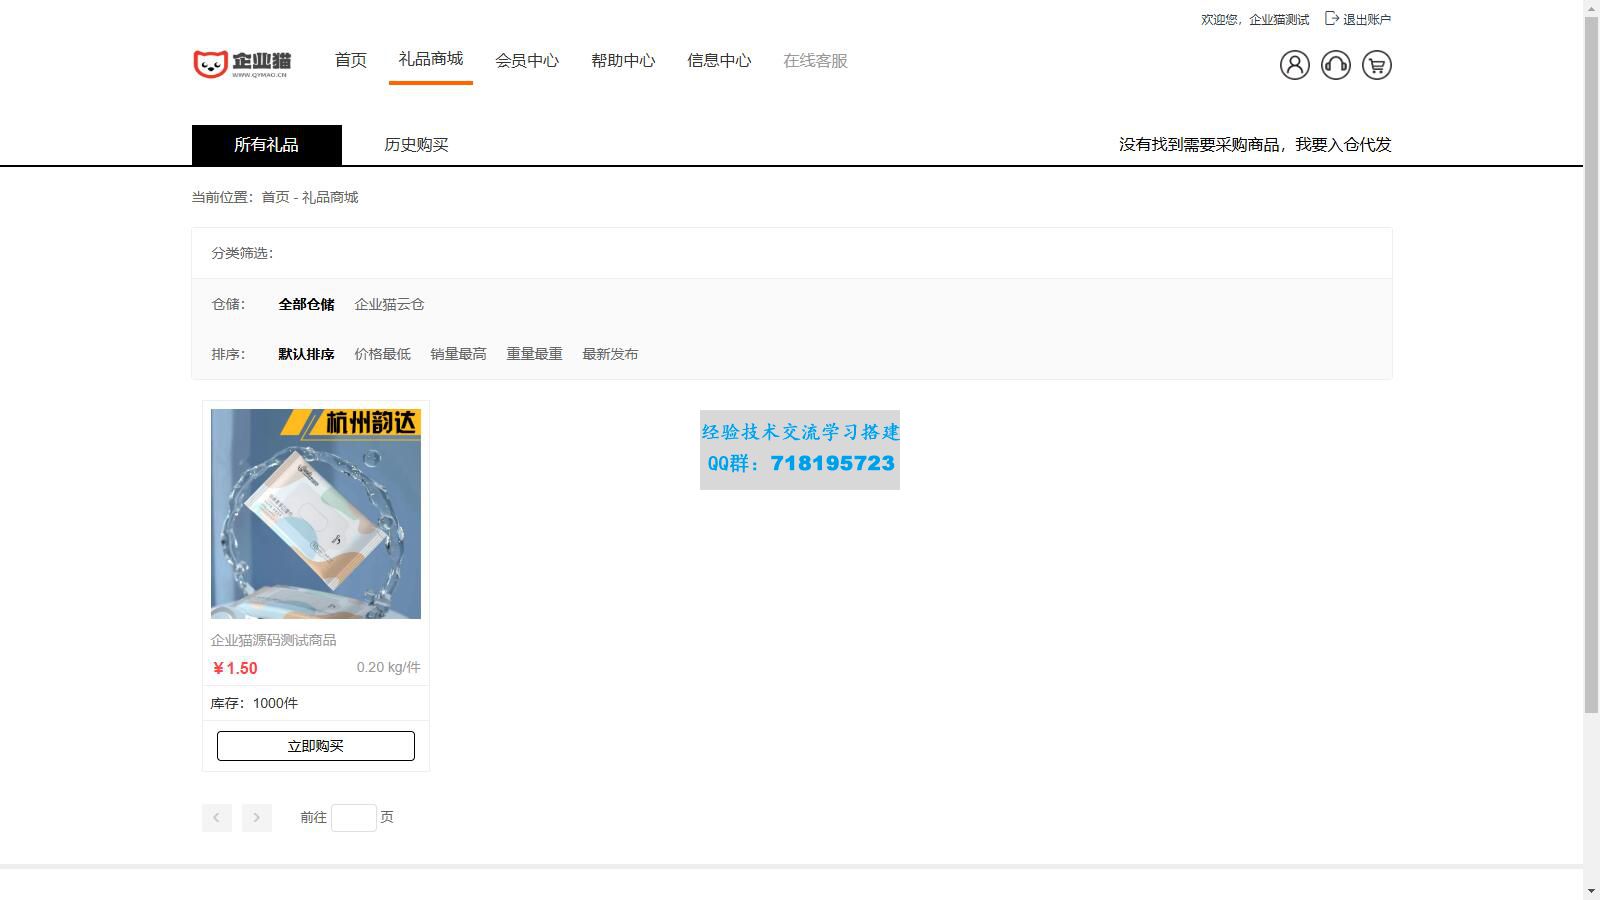Image resolution: width=1600 pixels, height=900 pixels.
Task: Select 全部仓储 filter
Action: [x=306, y=304]
